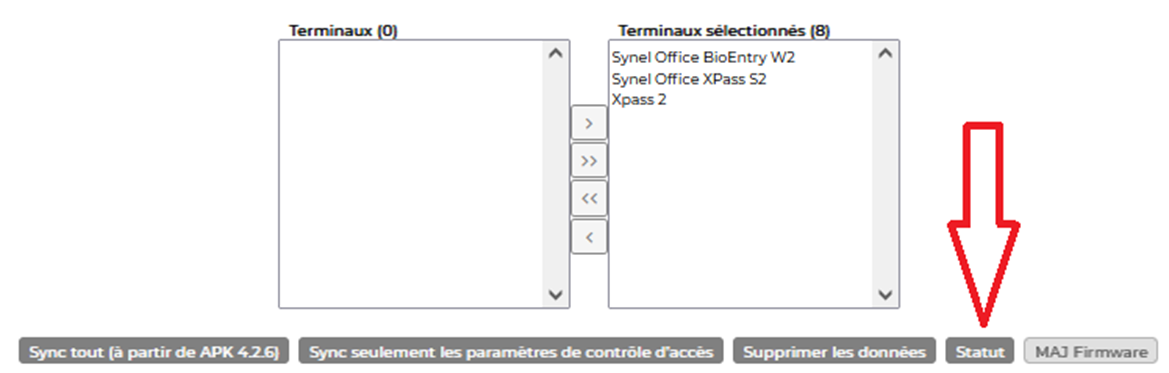Open the Statut button
Viewport: 1169px width, 373px height.
pos(980,352)
